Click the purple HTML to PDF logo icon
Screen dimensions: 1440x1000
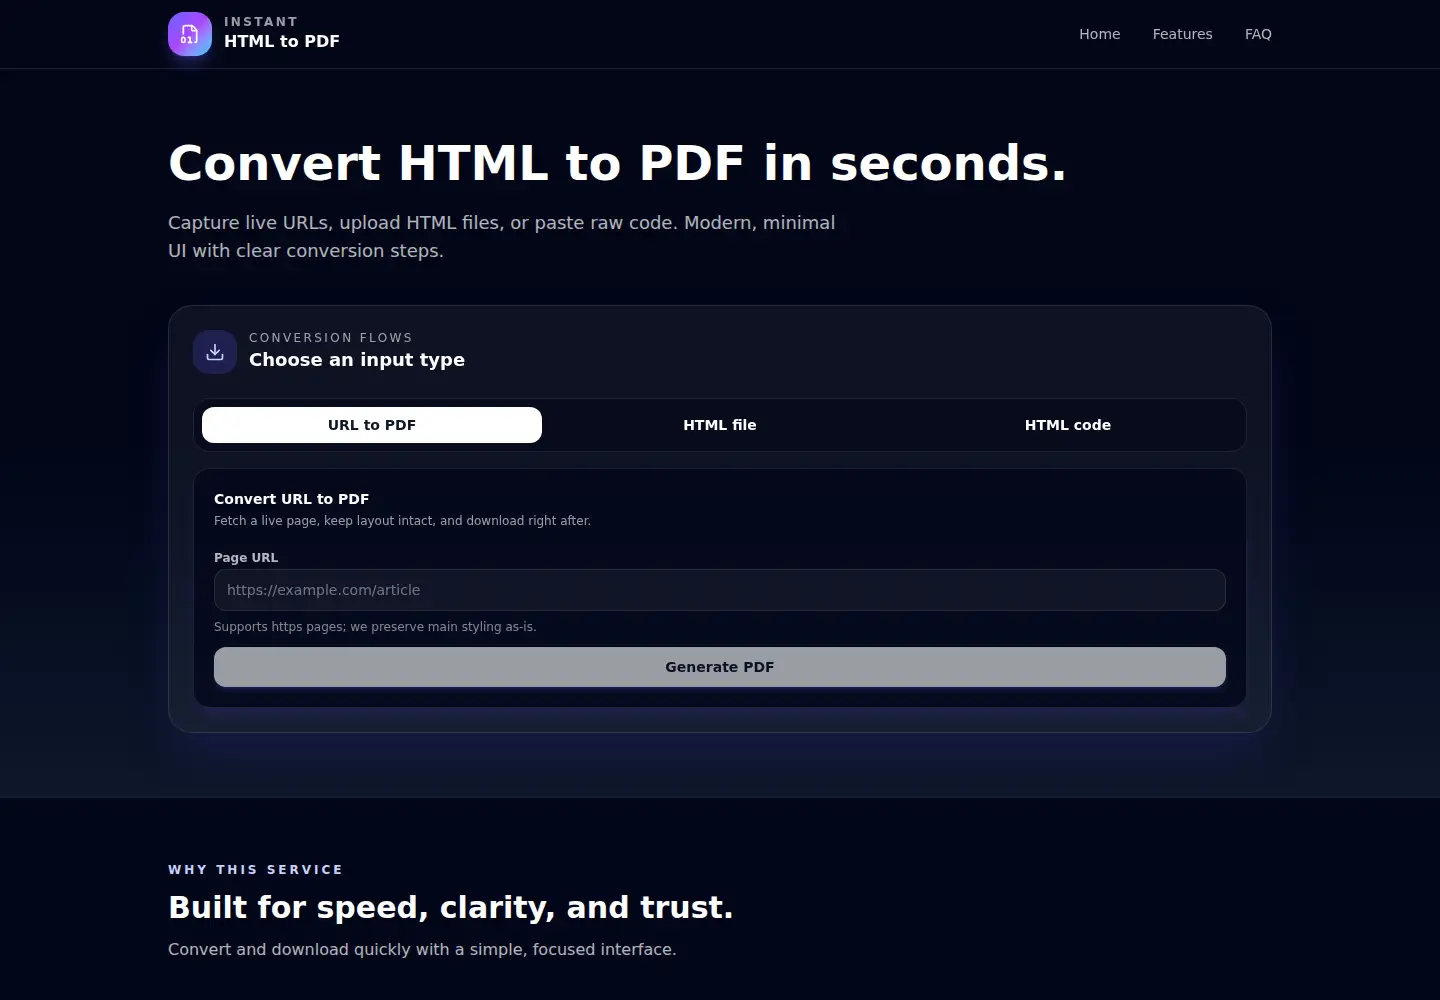(x=190, y=34)
